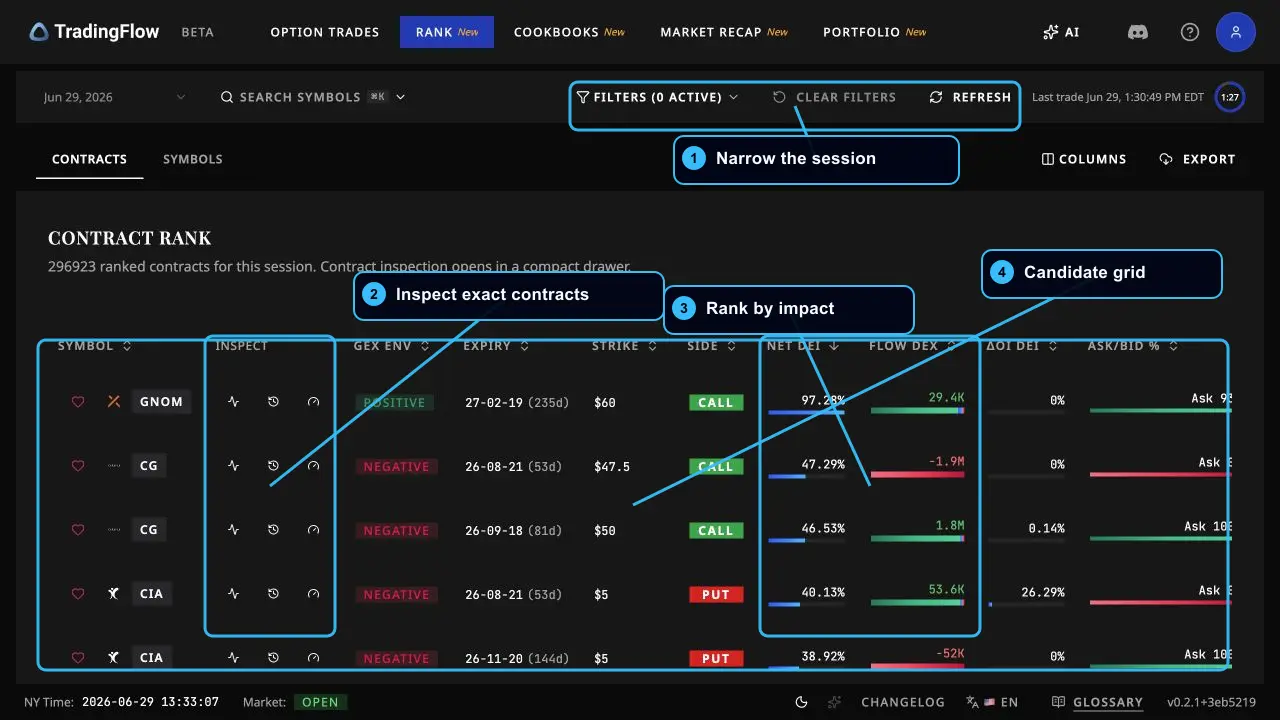Favorite the CG $50 contract heart
1280x720 pixels.
click(78, 530)
